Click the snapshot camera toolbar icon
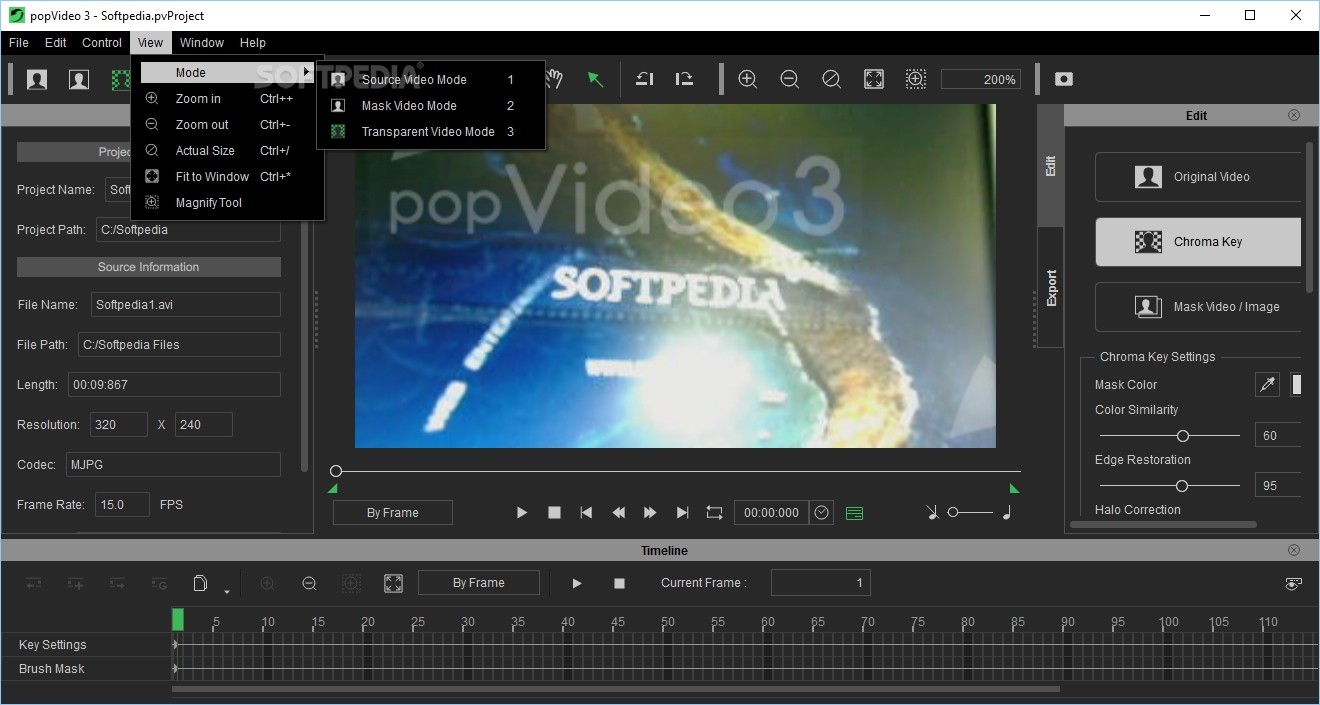Image resolution: width=1320 pixels, height=705 pixels. point(1064,79)
